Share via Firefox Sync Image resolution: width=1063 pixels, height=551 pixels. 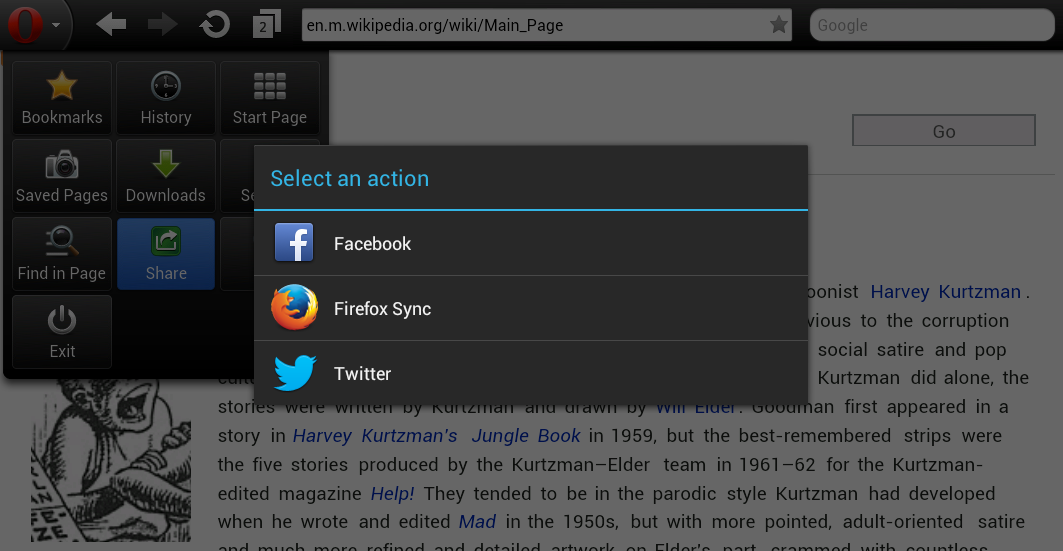(x=531, y=308)
